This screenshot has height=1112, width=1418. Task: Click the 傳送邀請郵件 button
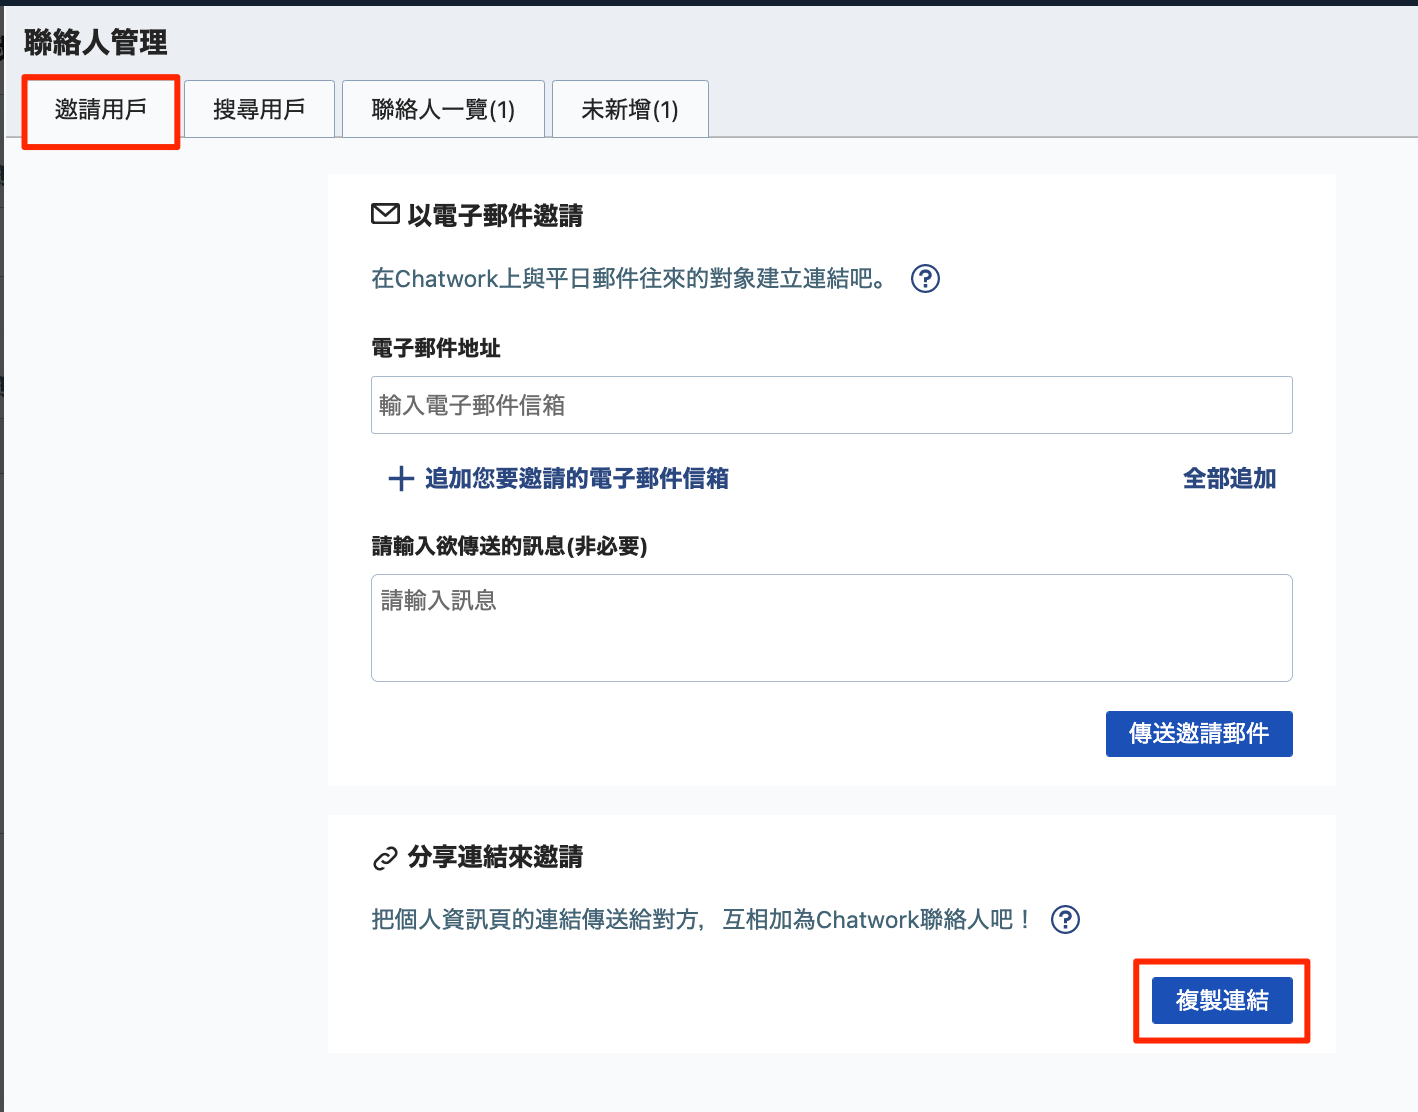[x=1198, y=733]
